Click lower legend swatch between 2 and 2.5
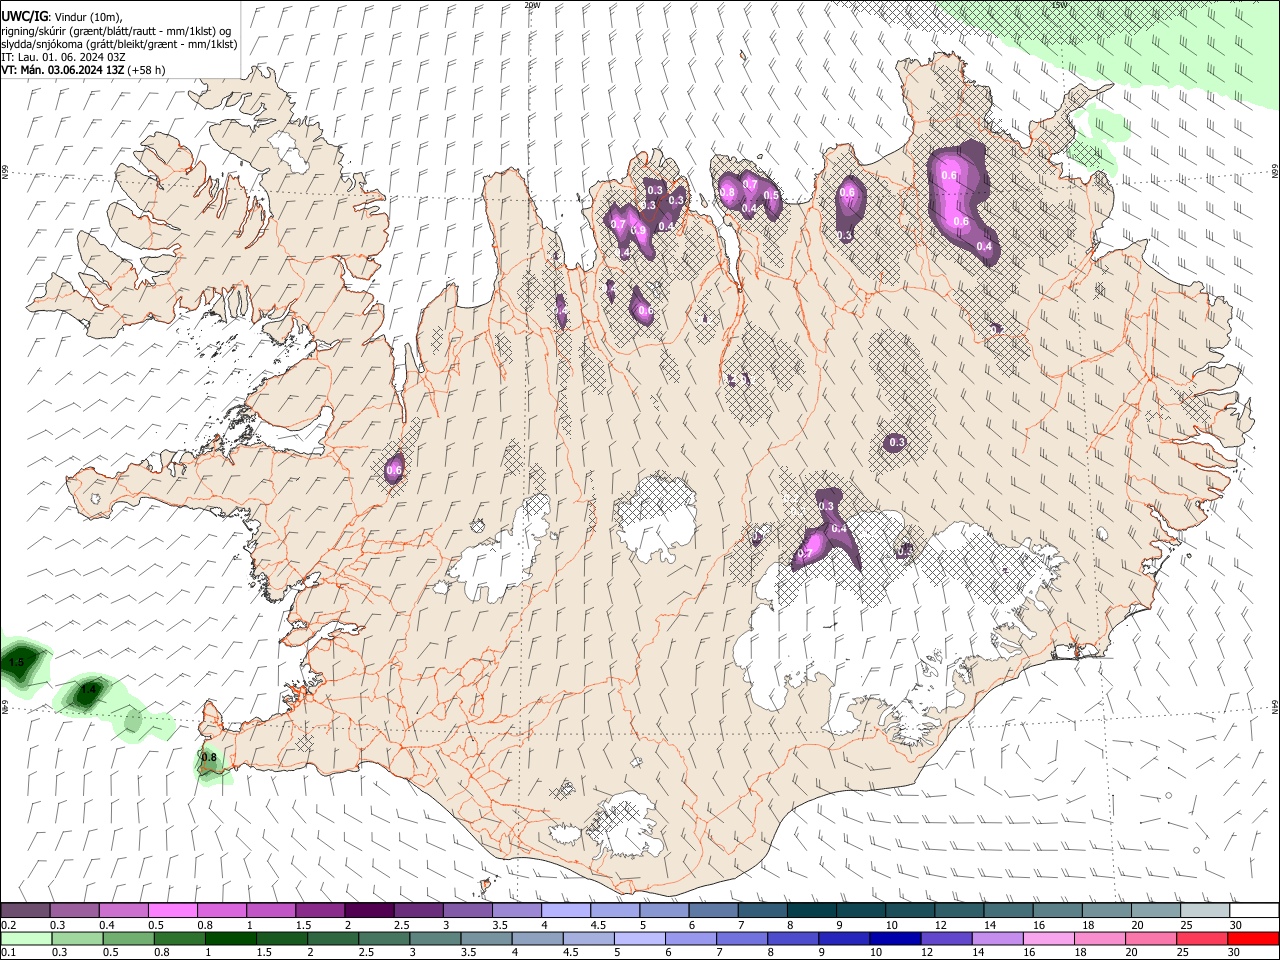This screenshot has height=960, width=1280. (333, 938)
